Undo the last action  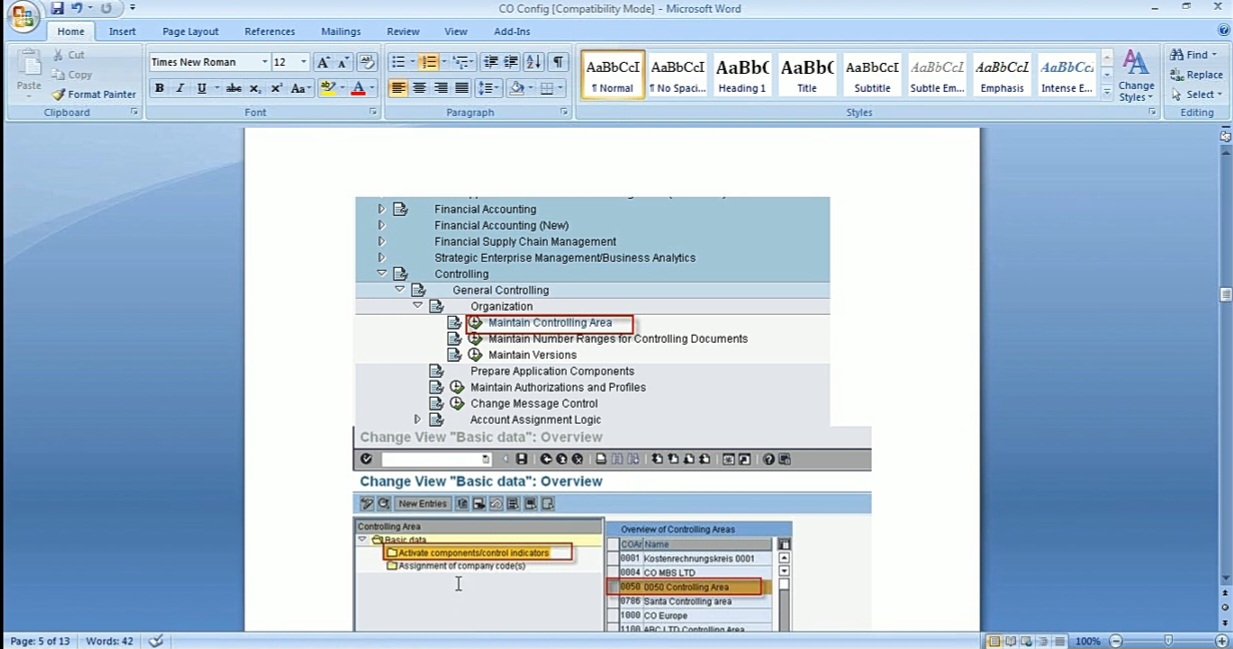76,8
